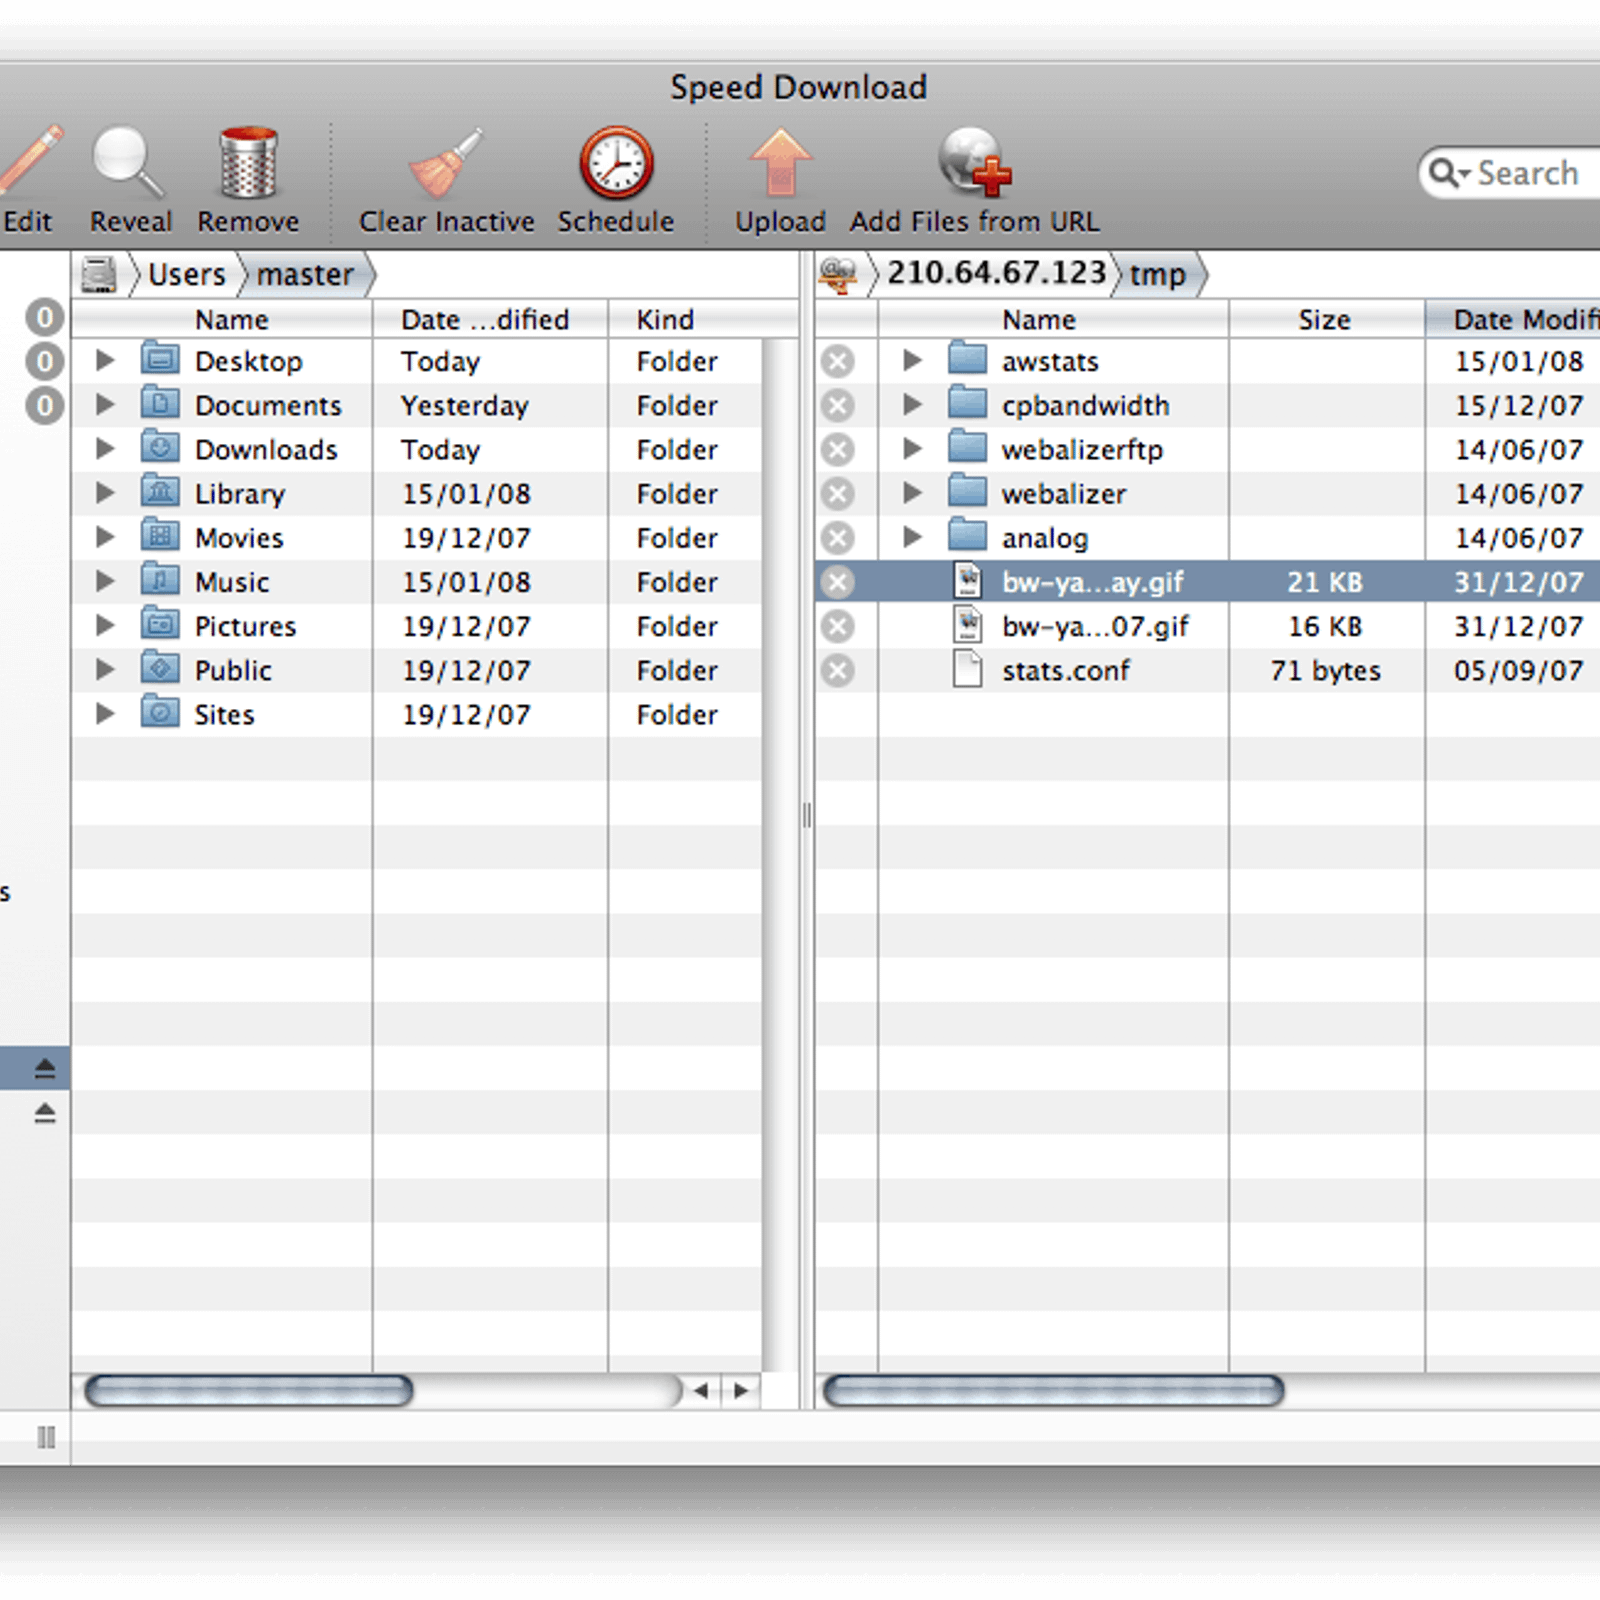Viewport: 1600px width, 1600px height.
Task: Click the Reveal magnifier icon
Action: [128, 162]
